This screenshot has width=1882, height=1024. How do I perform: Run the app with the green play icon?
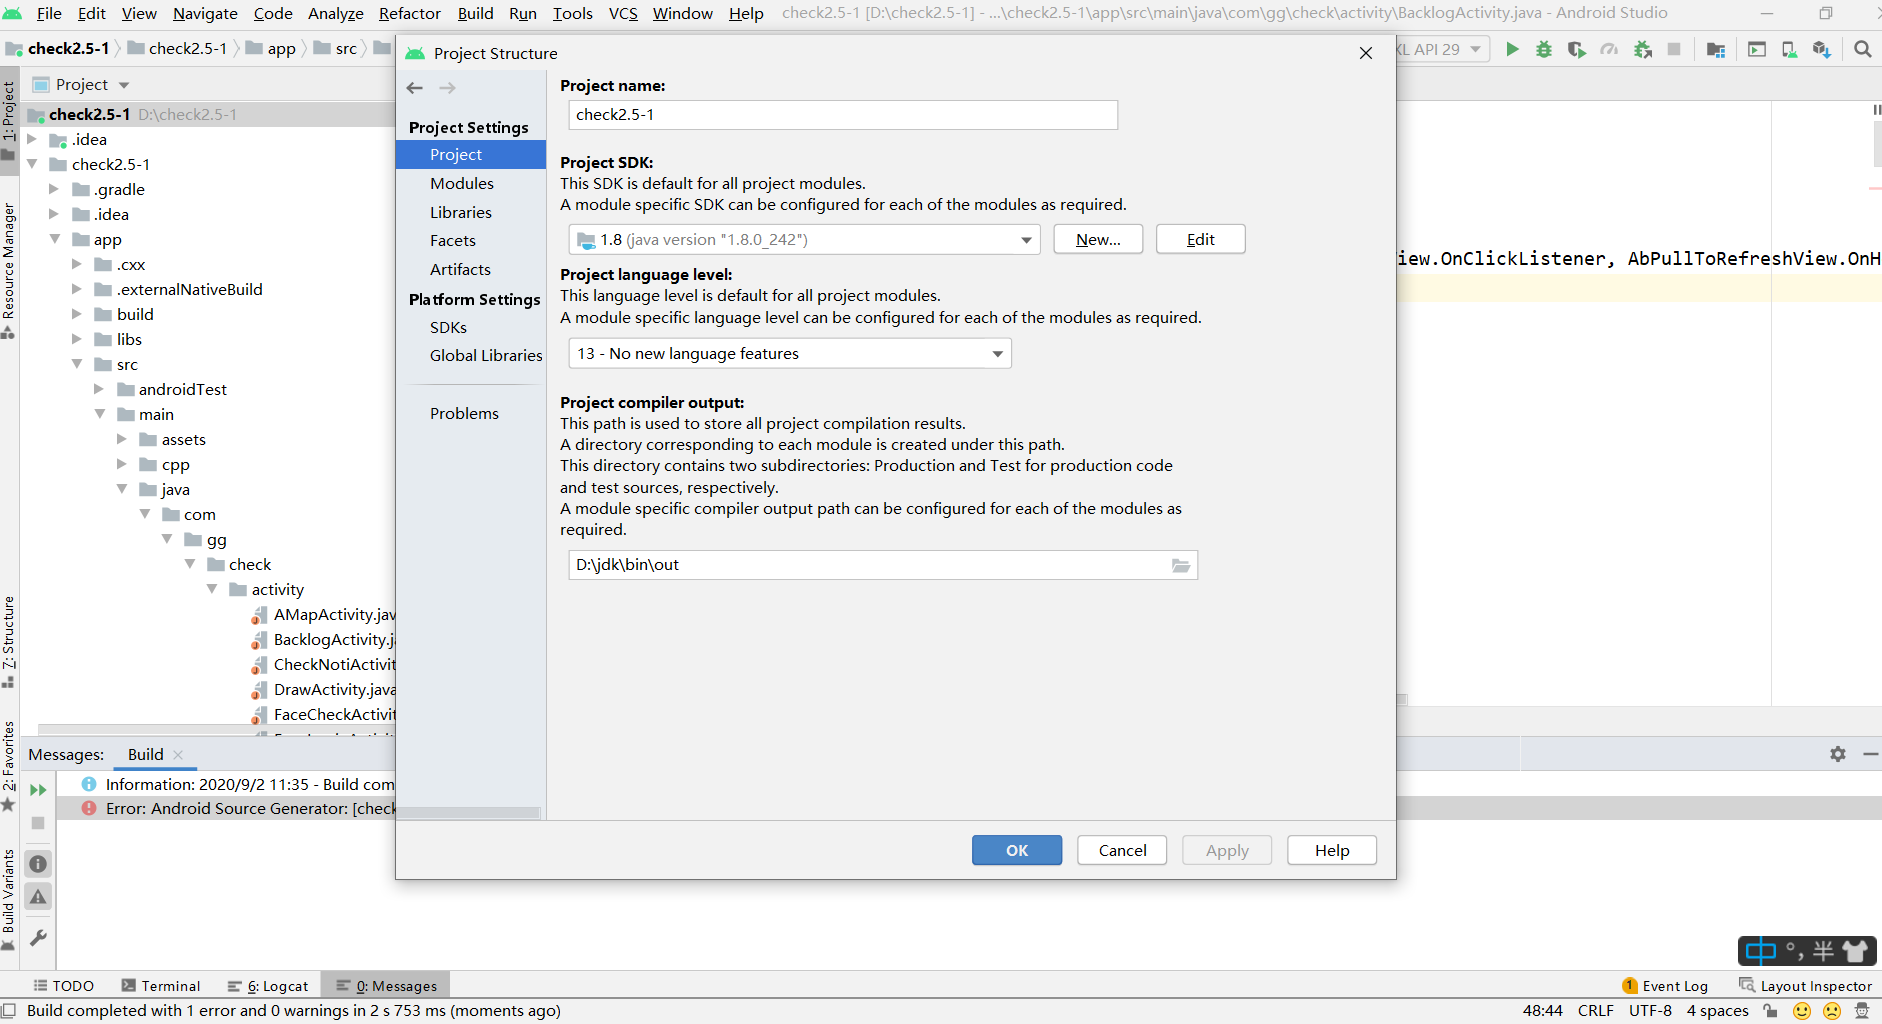(x=1512, y=49)
